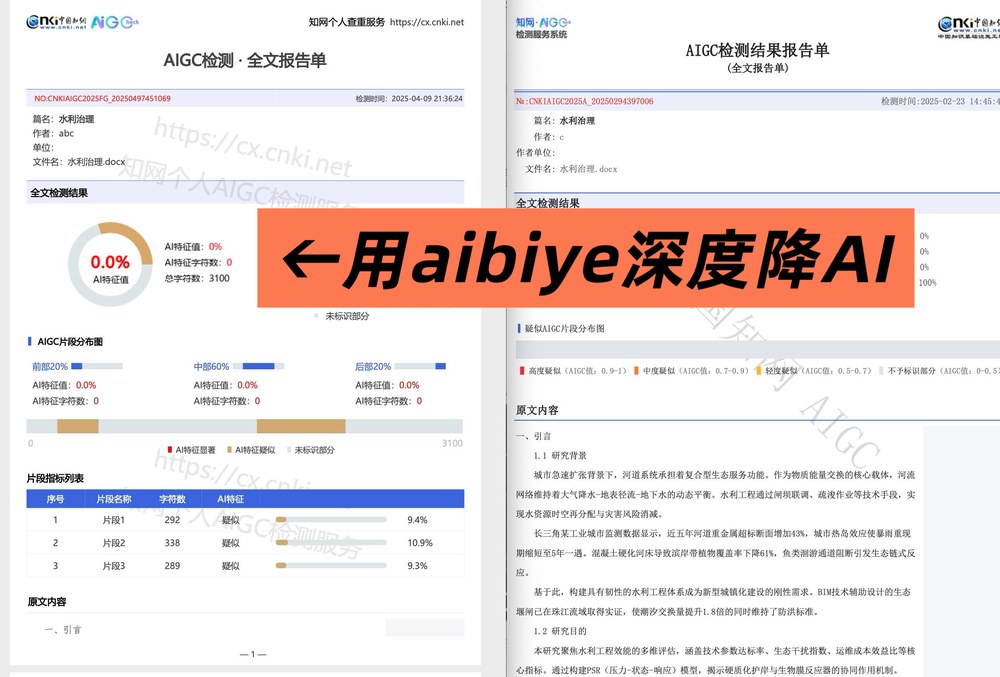Click the 338 character count cell
This screenshot has width=1000, height=677.
coord(172,542)
